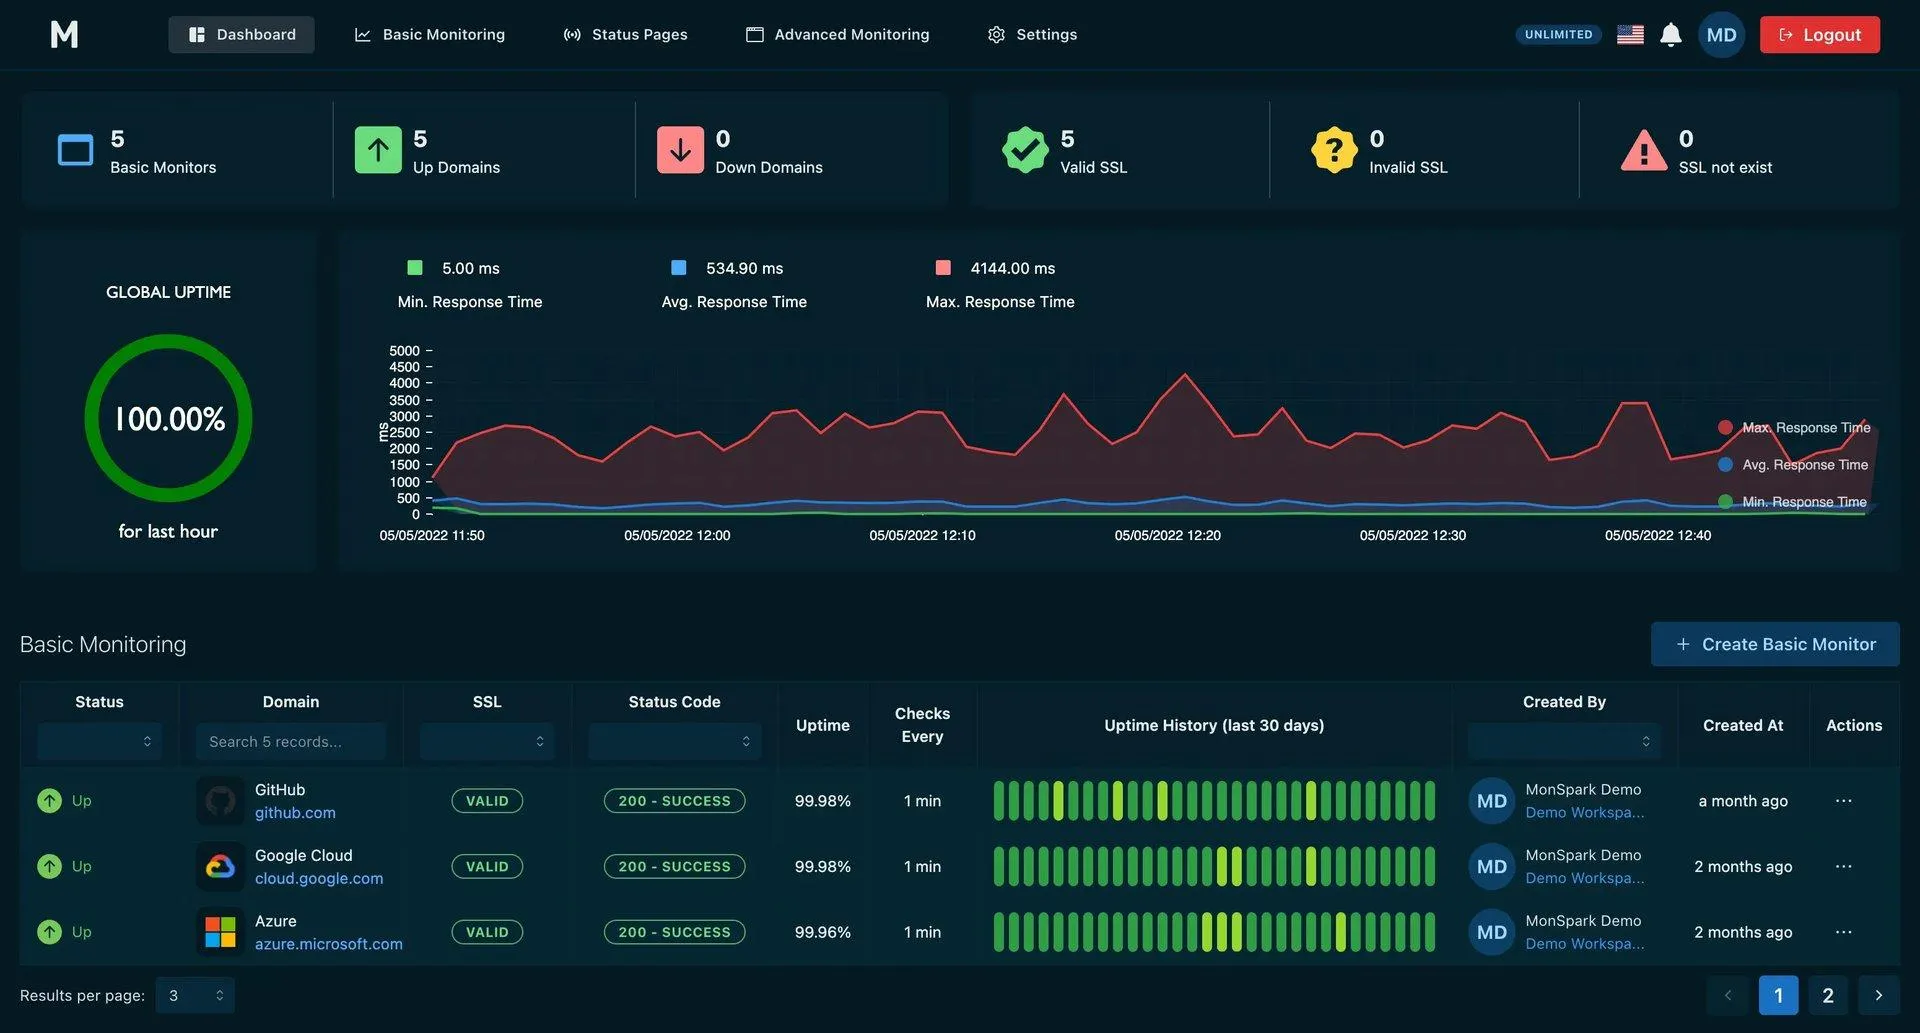Open Settings in navigation
The width and height of the screenshot is (1920, 1033).
(x=1032, y=35)
